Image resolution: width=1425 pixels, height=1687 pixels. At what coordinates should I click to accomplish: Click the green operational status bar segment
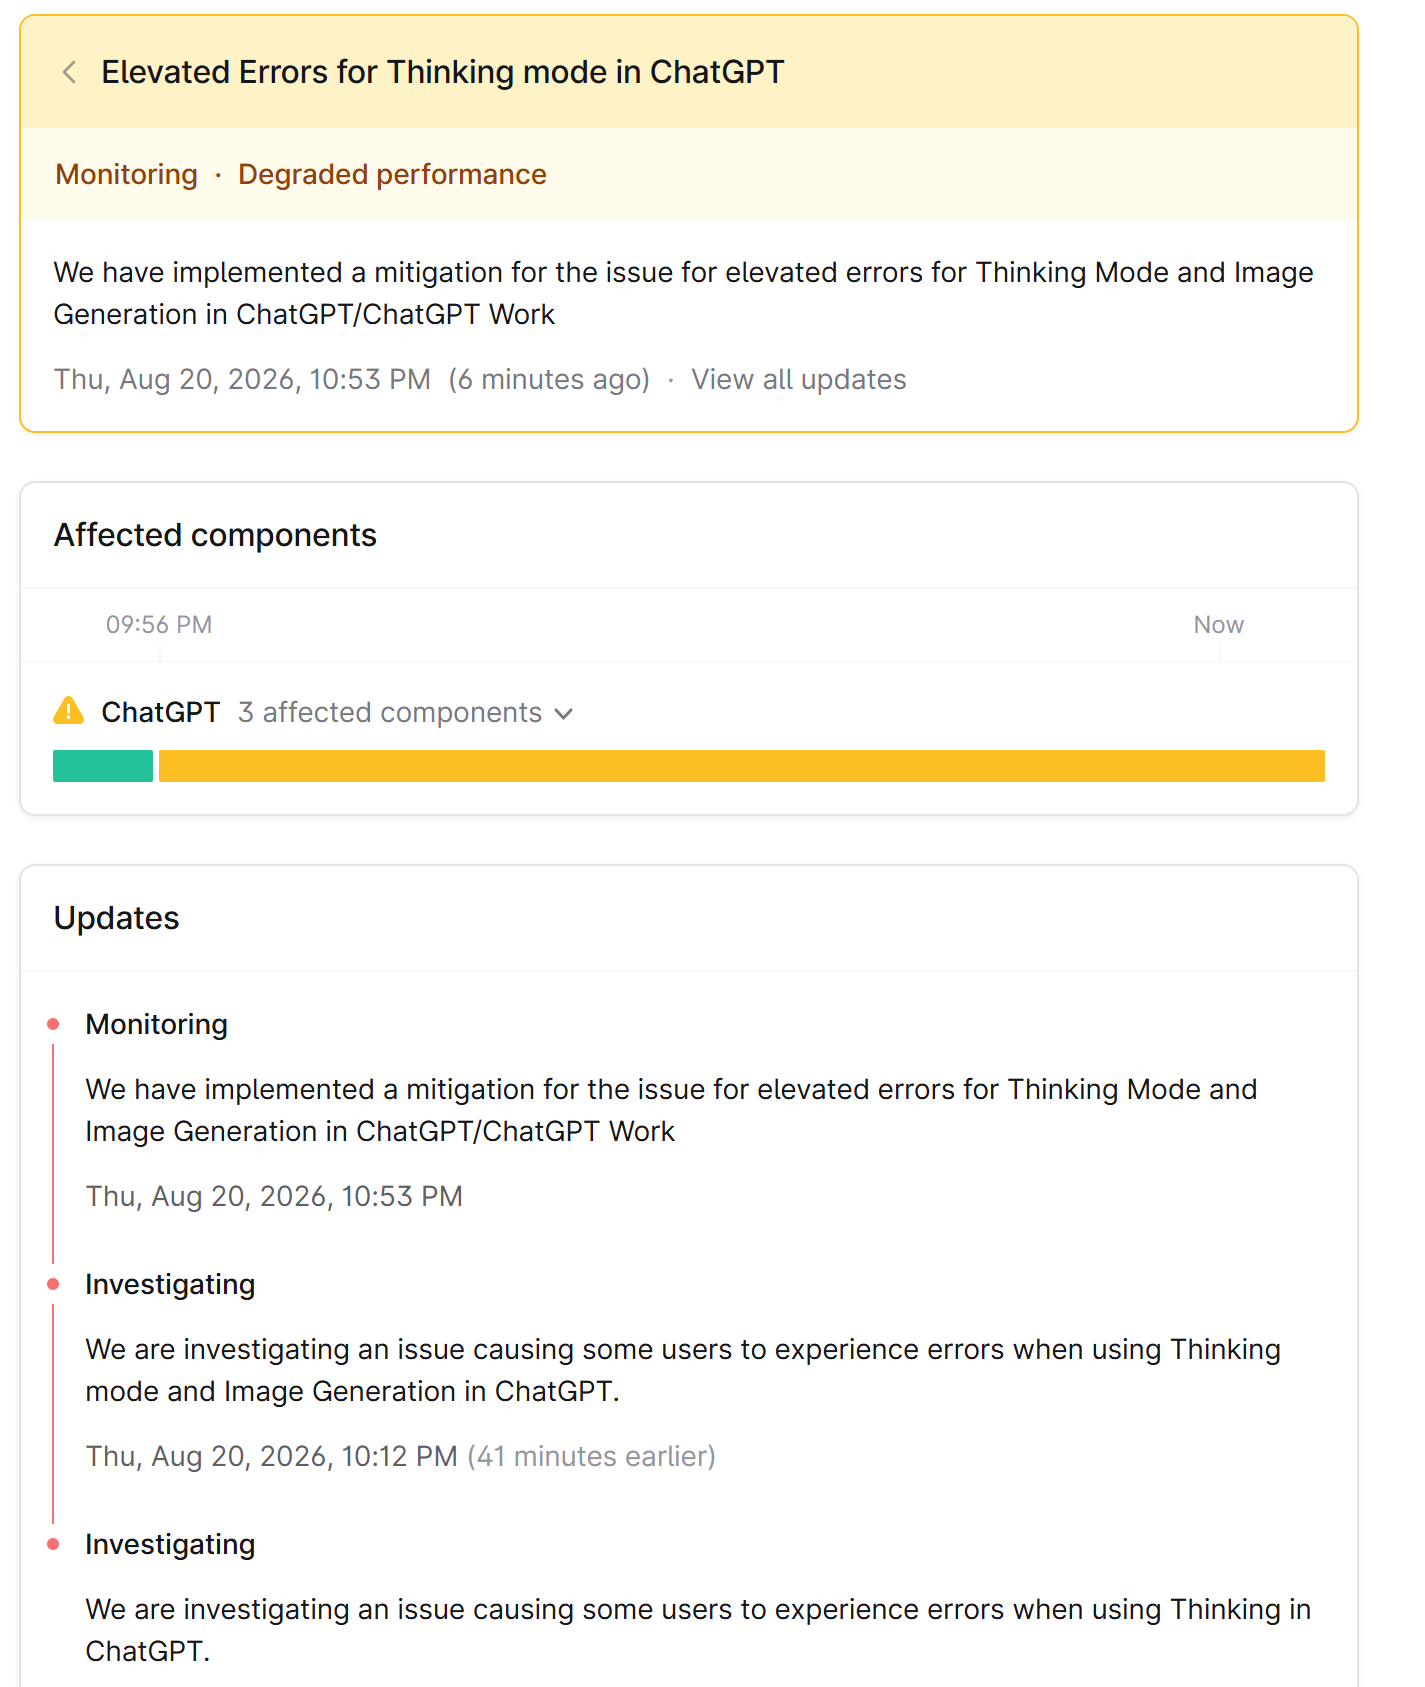(x=103, y=766)
